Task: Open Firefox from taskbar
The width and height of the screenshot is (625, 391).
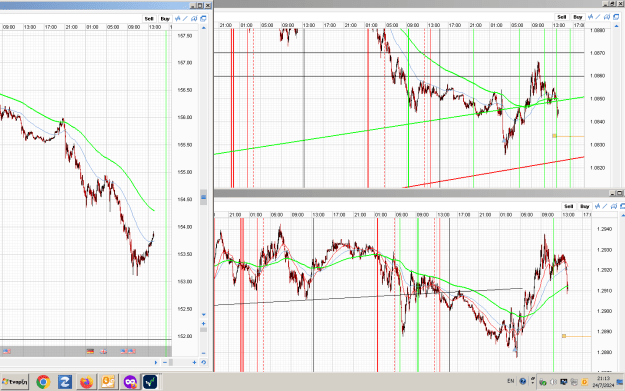Action: click(x=86, y=382)
